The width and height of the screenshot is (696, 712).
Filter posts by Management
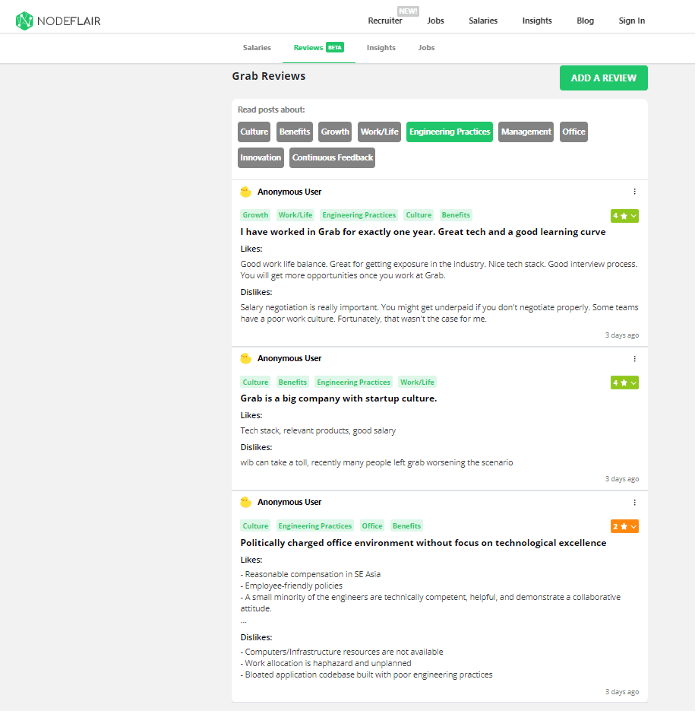526,132
